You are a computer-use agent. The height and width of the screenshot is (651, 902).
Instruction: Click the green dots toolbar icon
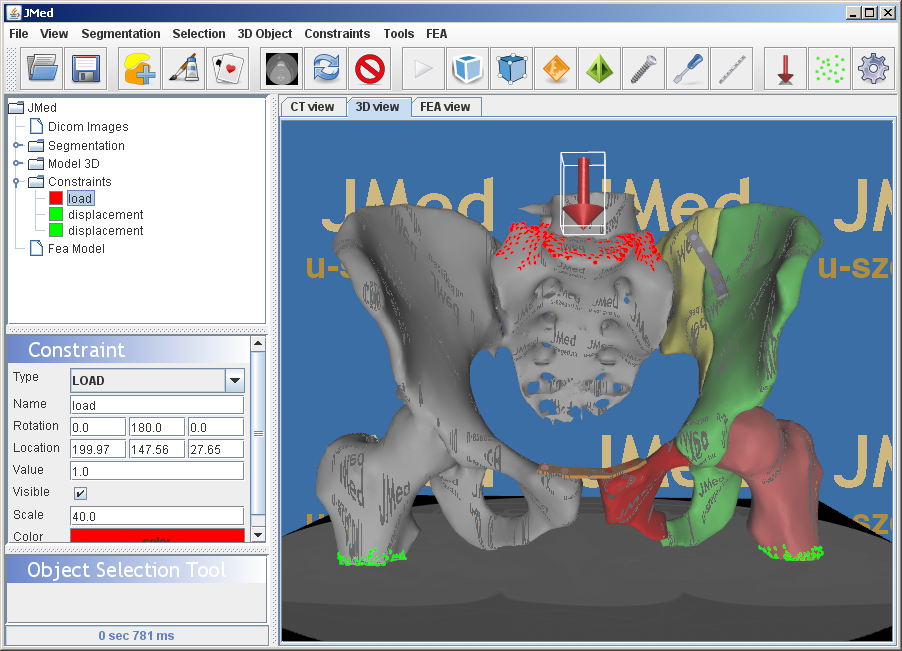click(829, 69)
